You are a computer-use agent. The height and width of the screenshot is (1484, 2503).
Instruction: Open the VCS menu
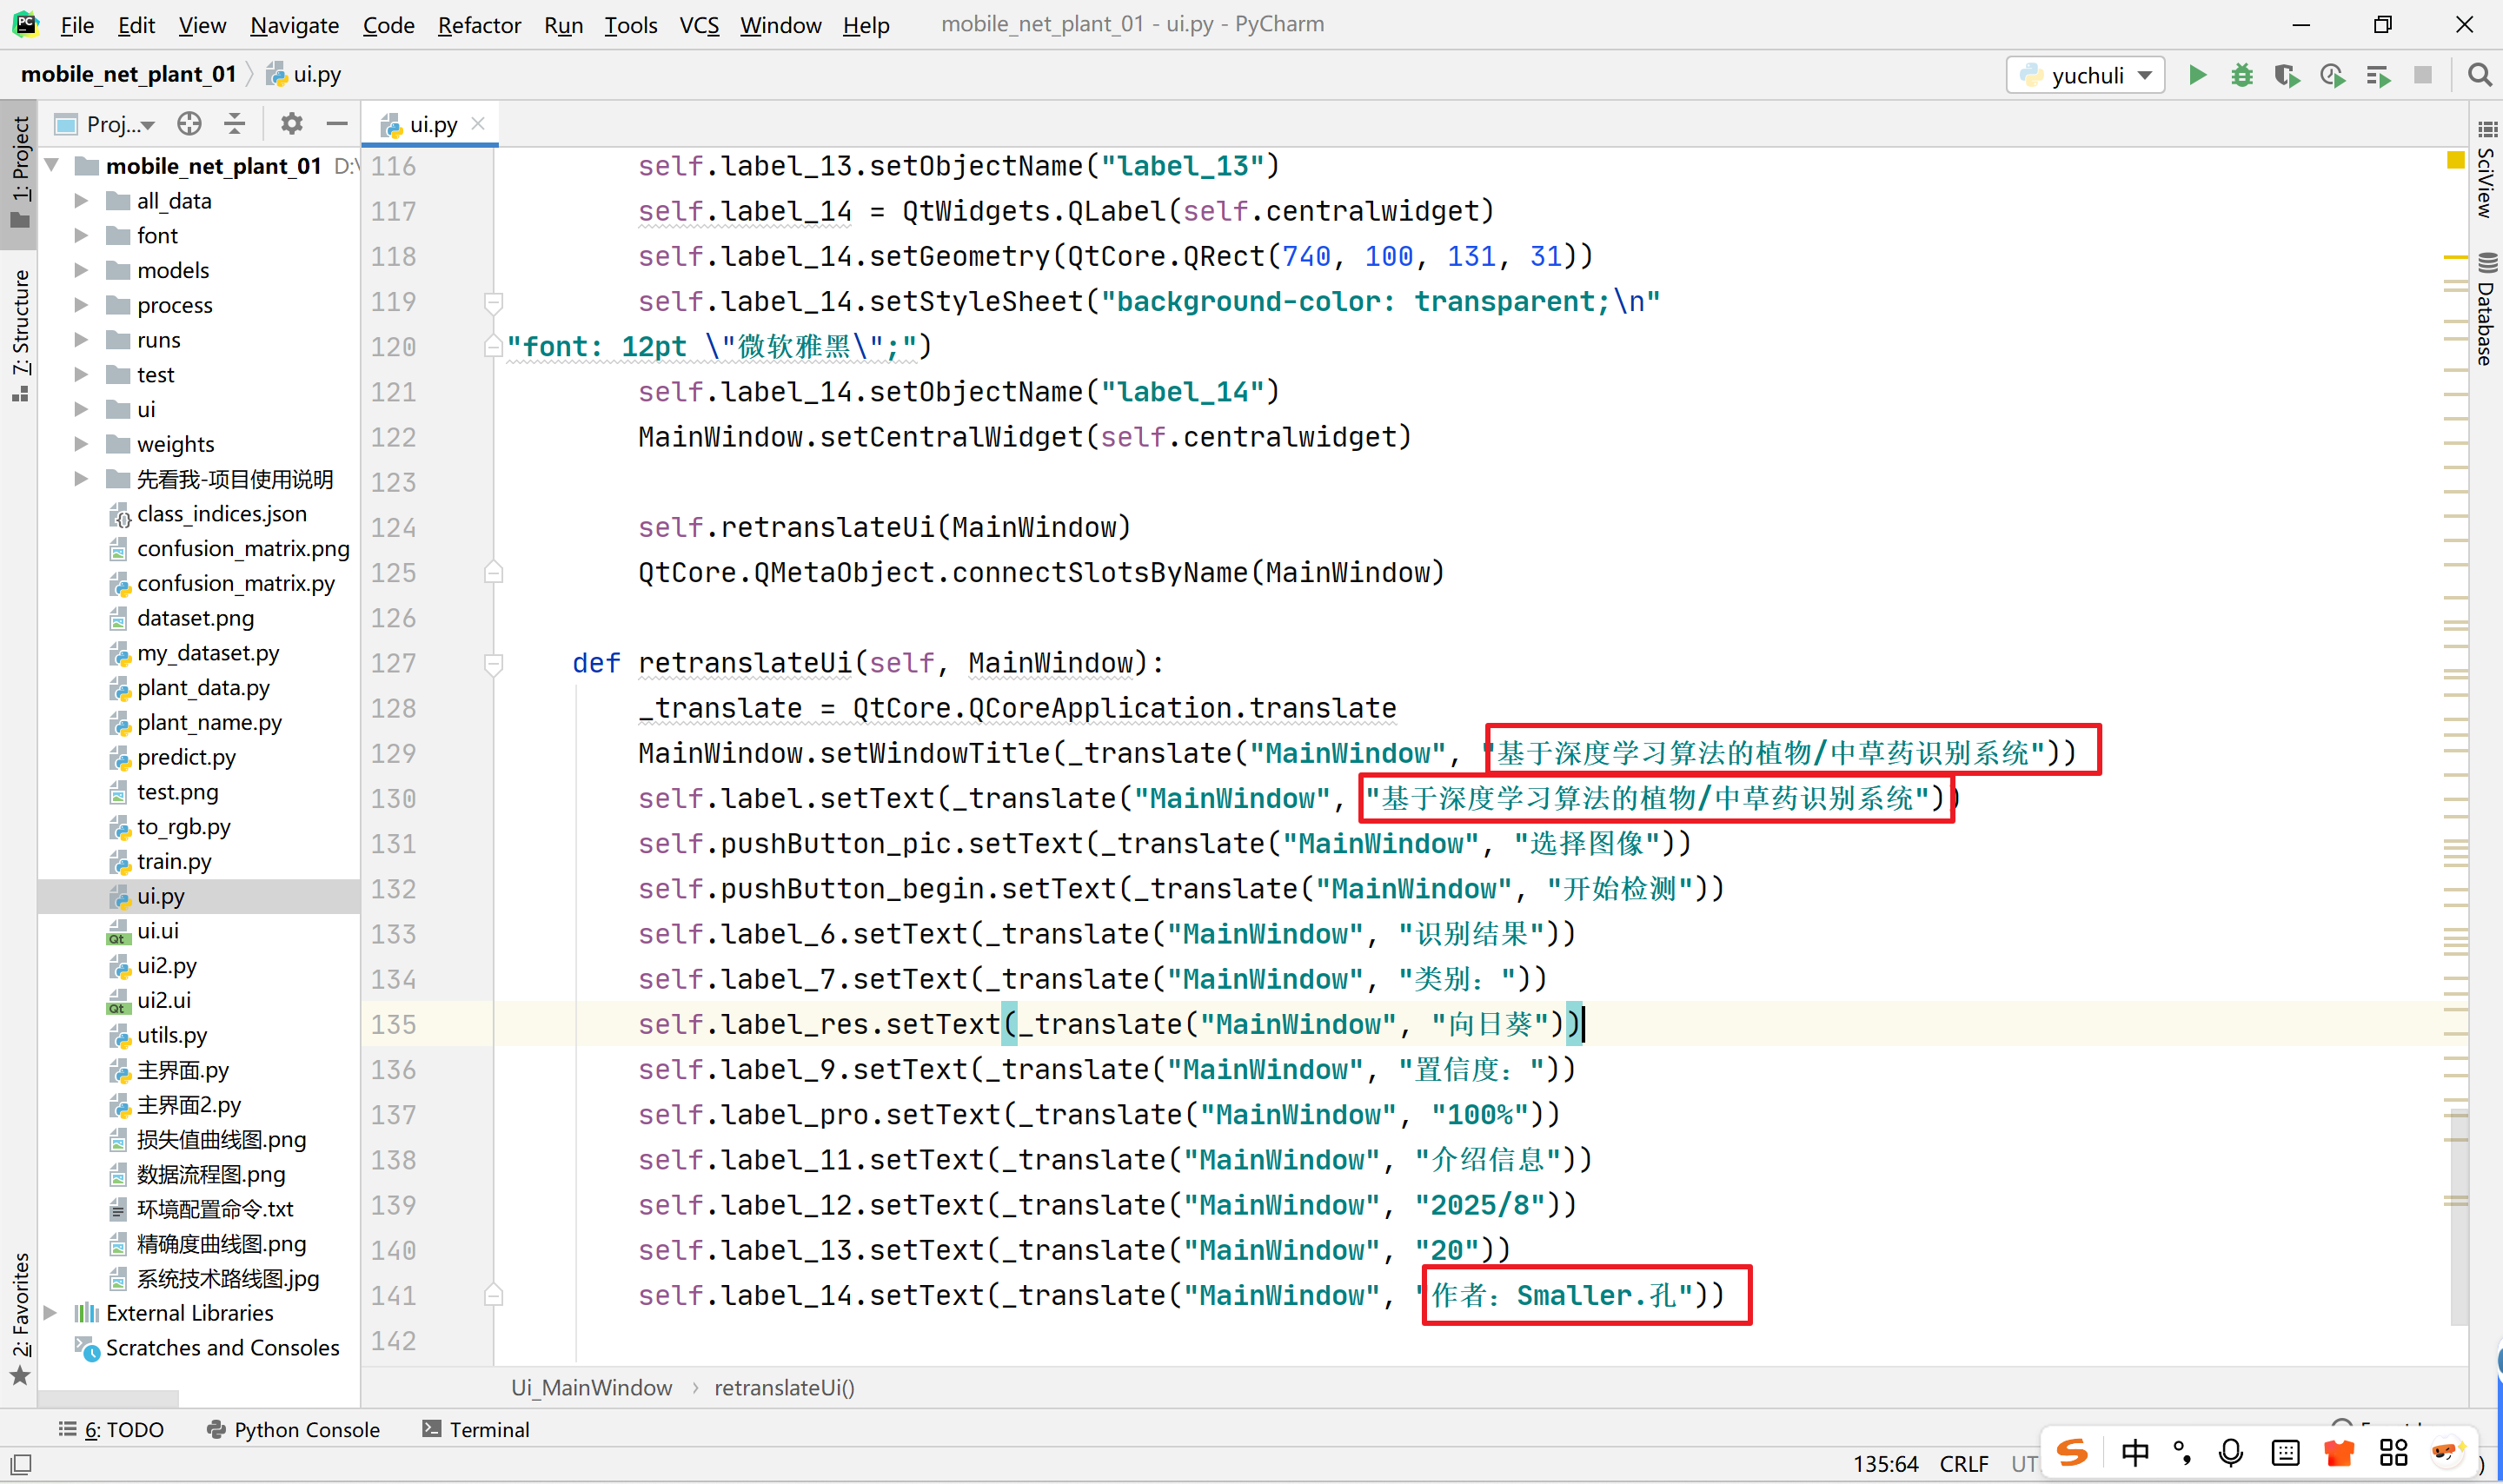[x=698, y=25]
